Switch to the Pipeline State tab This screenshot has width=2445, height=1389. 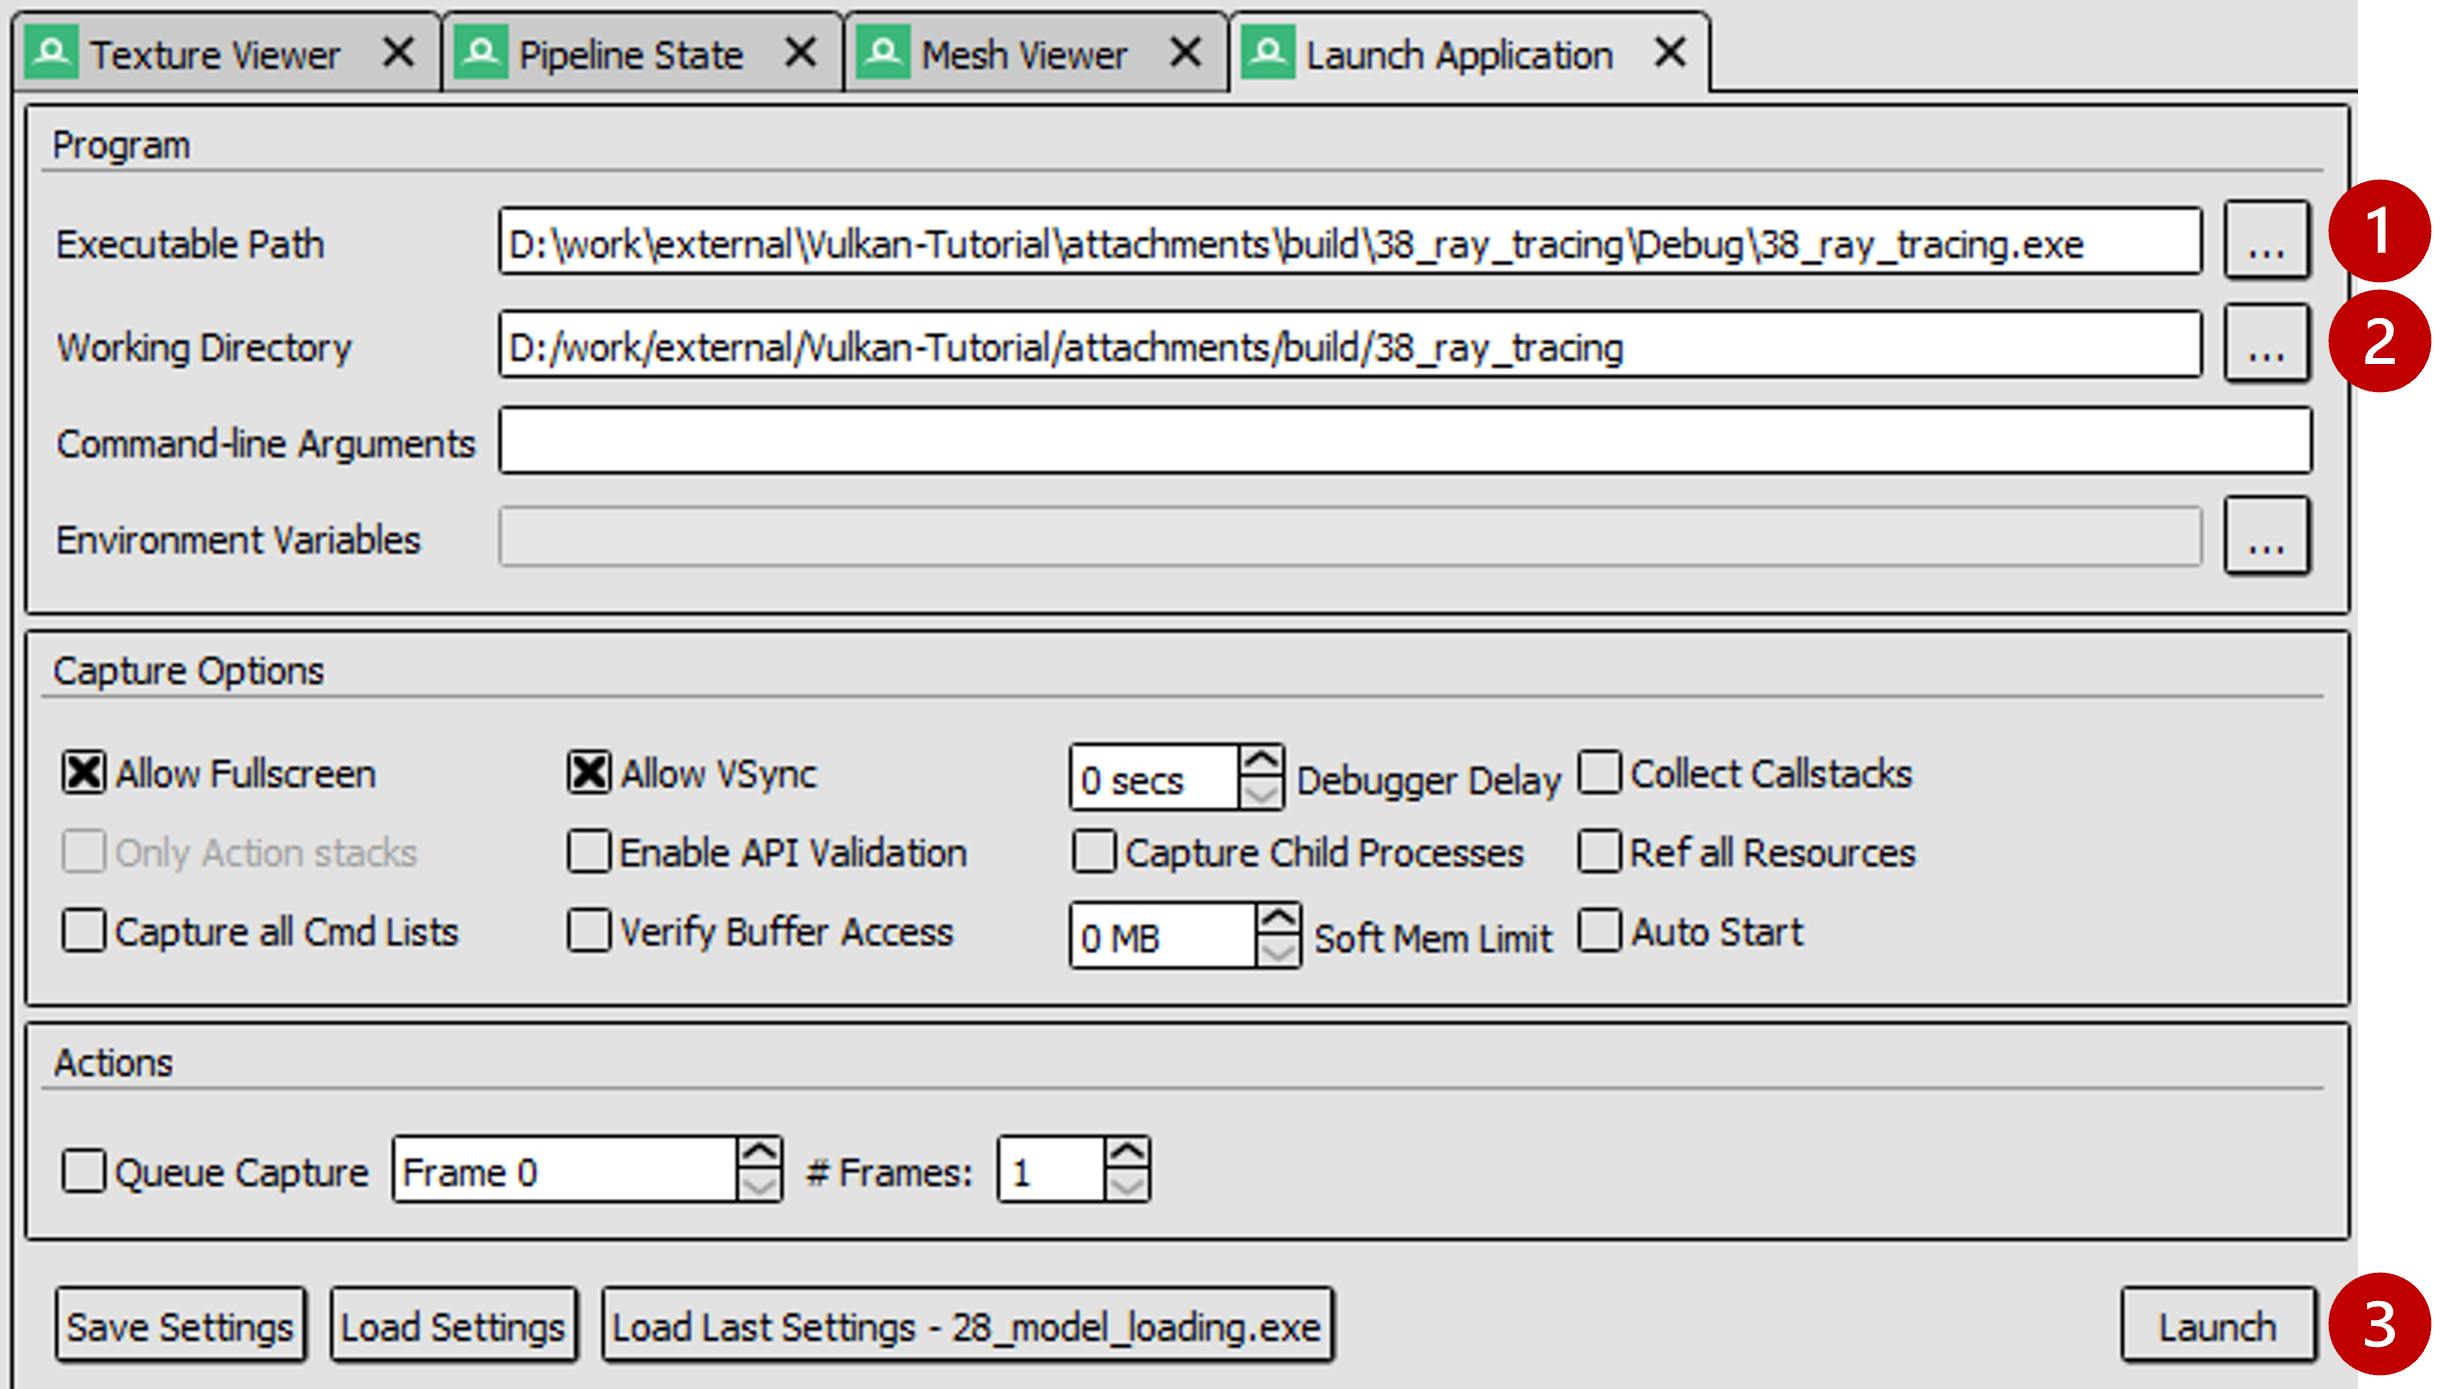click(x=631, y=52)
